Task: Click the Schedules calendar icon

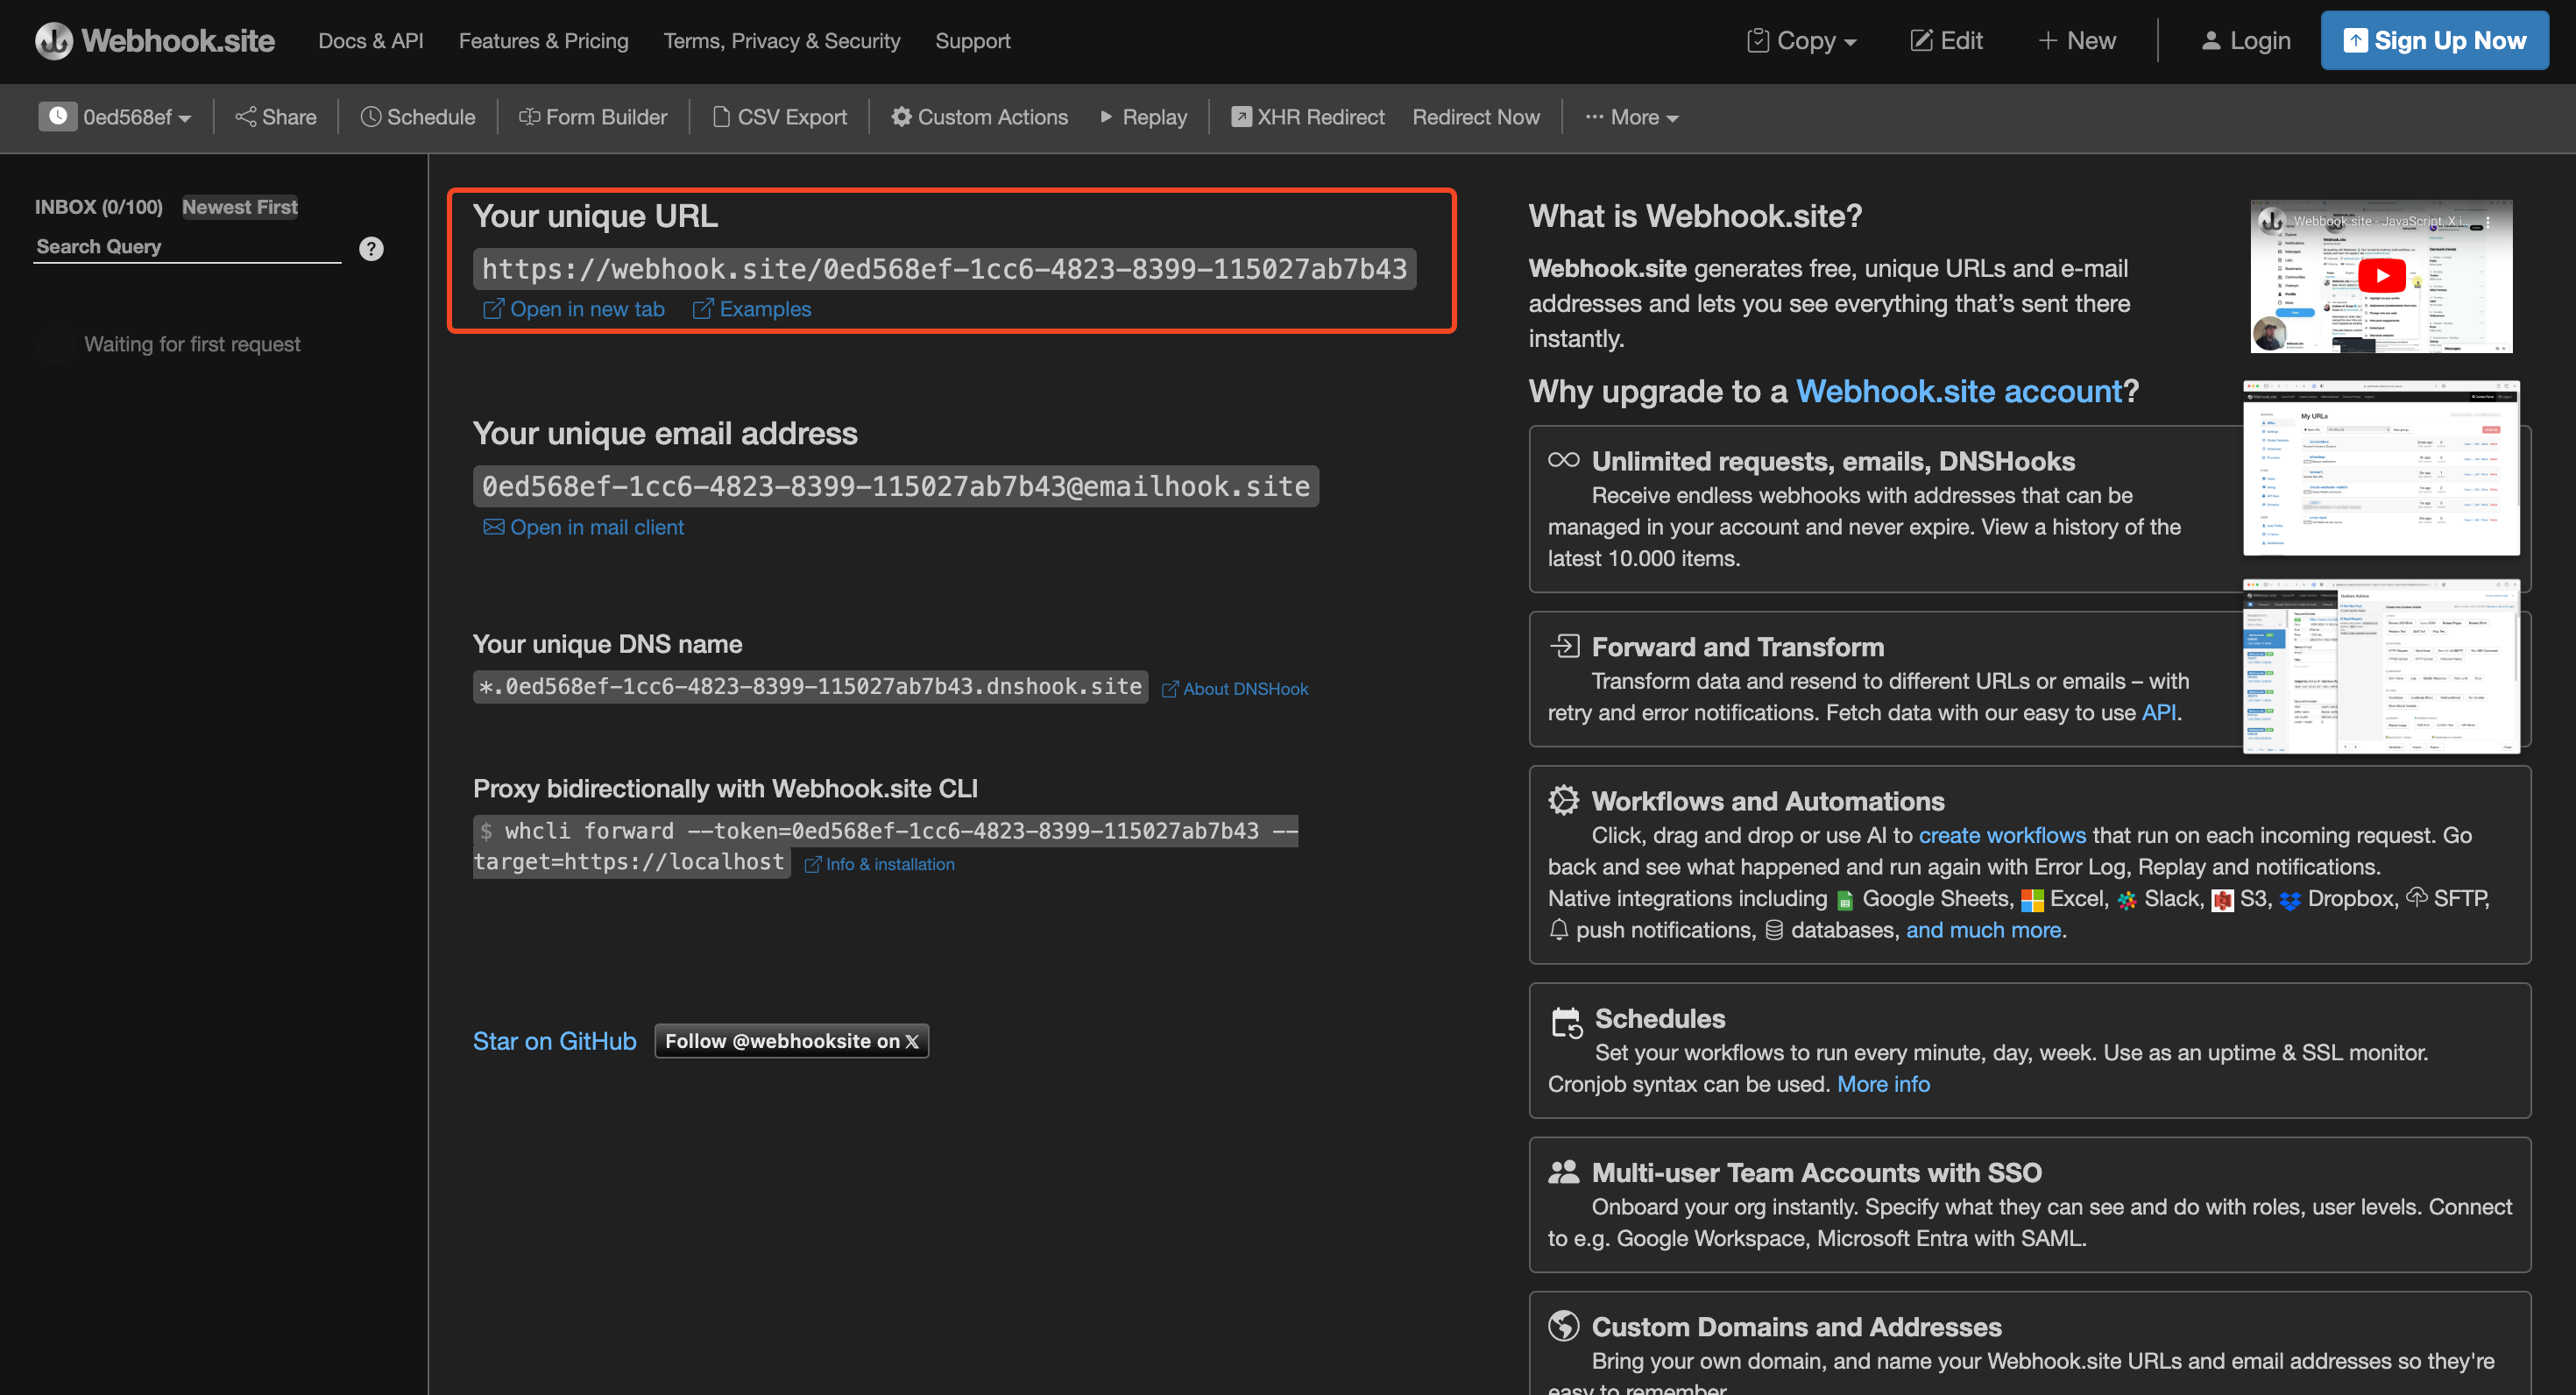Action: (x=1566, y=1022)
